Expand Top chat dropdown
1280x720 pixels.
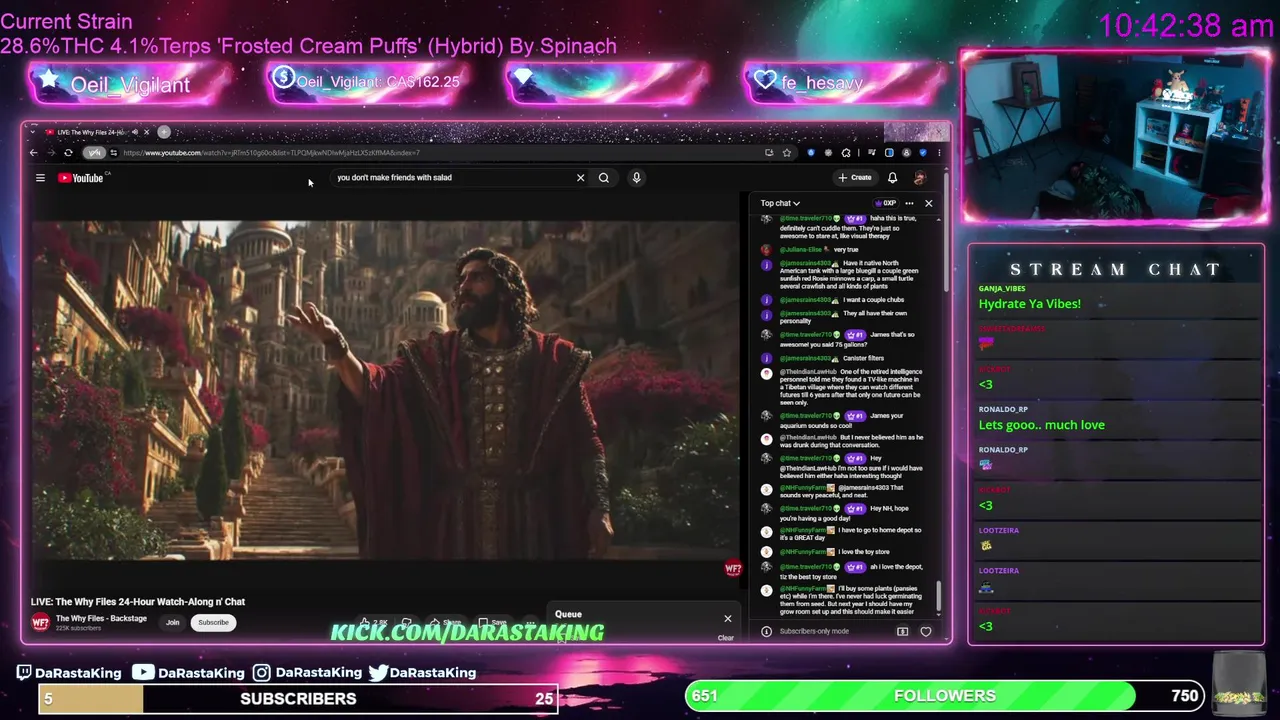tap(780, 203)
